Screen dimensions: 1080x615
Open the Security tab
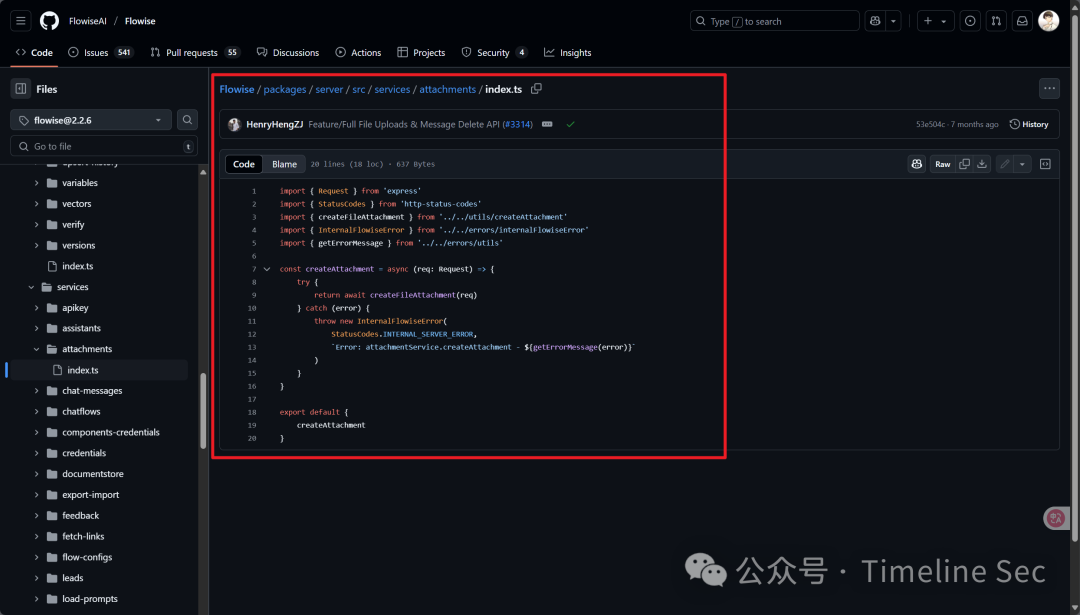coord(495,52)
